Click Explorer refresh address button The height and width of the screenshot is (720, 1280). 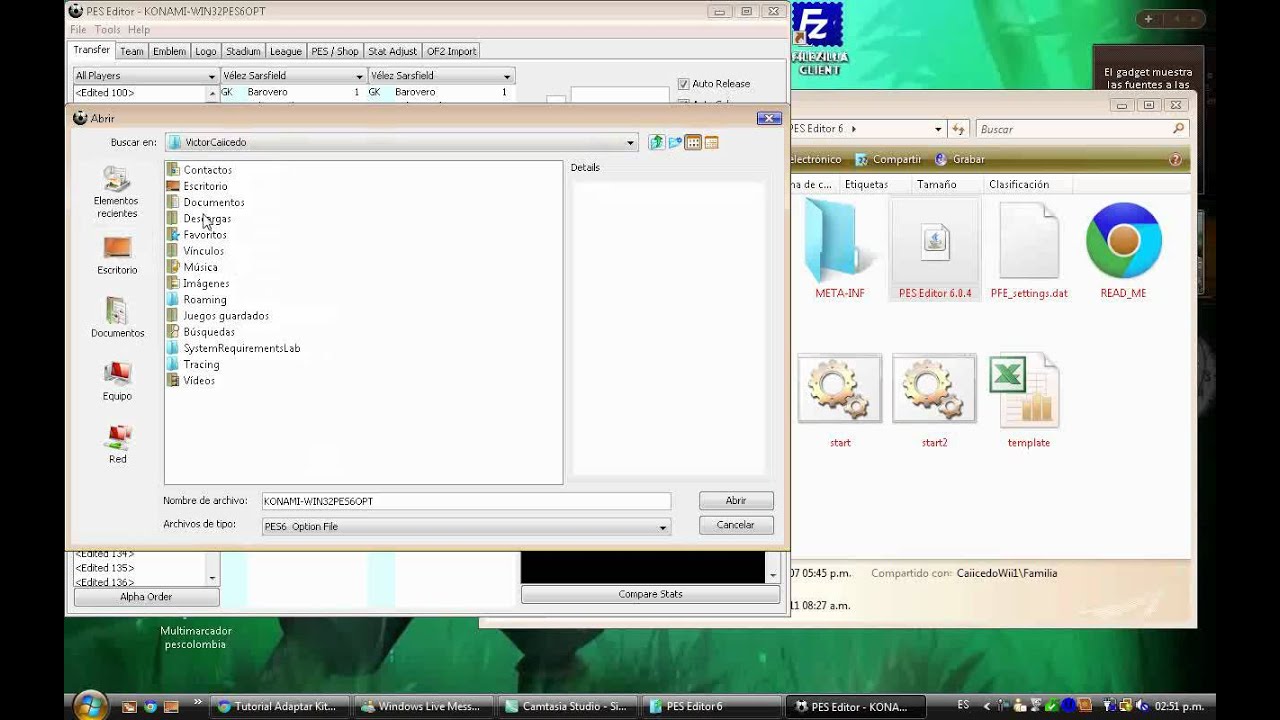[959, 129]
